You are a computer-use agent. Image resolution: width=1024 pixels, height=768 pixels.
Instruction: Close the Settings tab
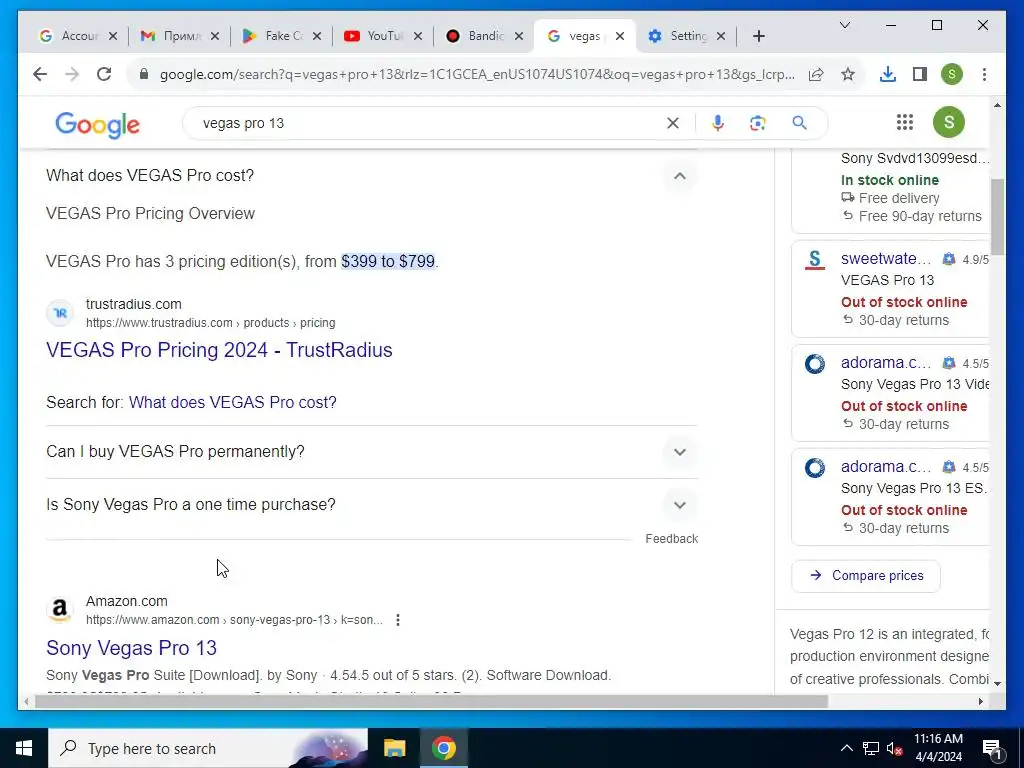(721, 36)
